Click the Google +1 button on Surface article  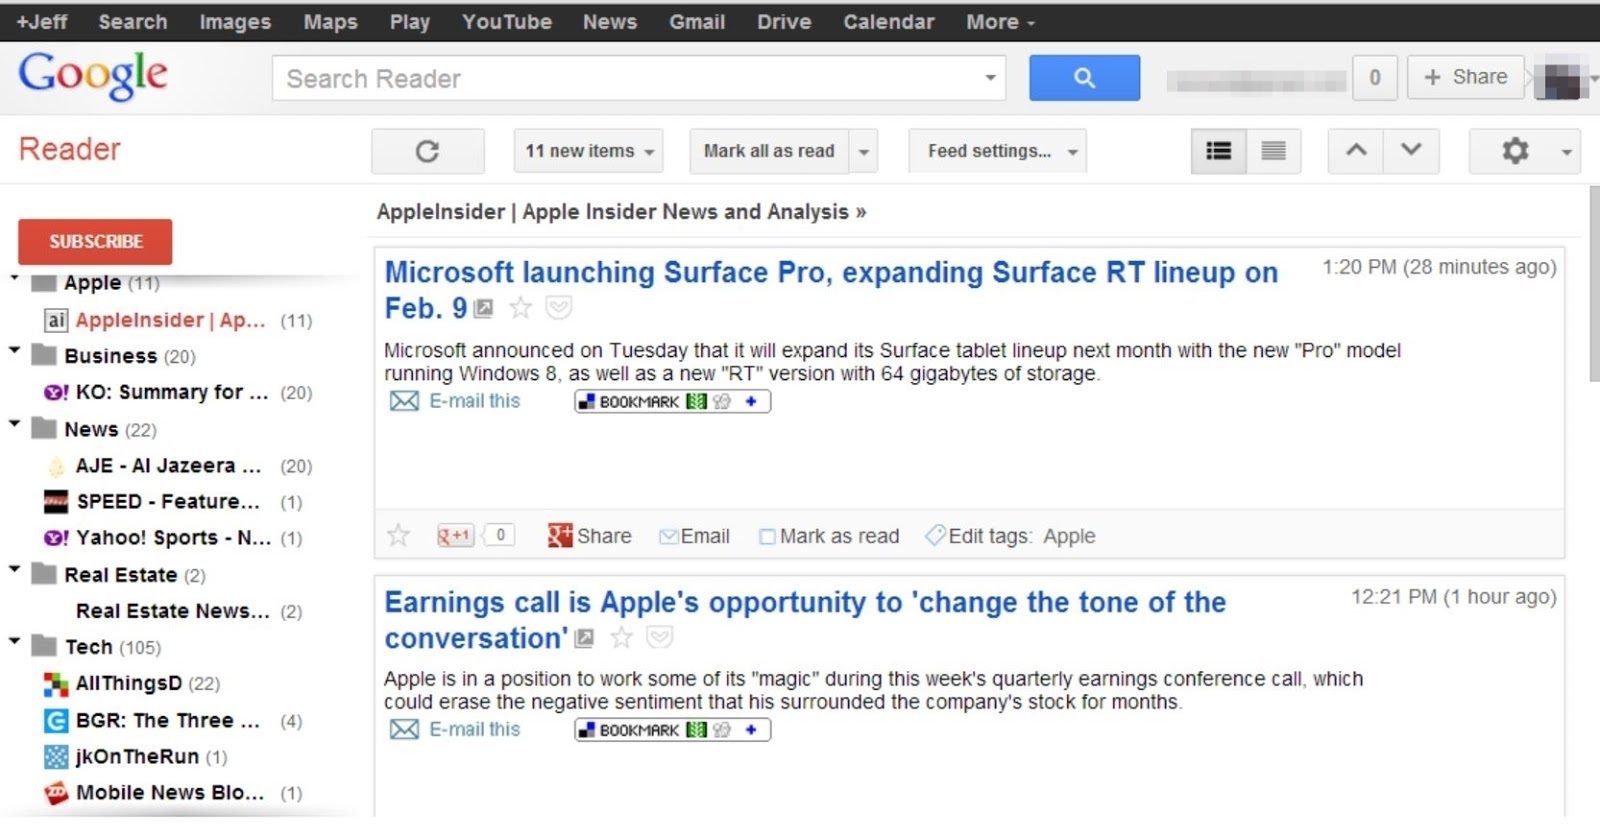pyautogui.click(x=455, y=536)
